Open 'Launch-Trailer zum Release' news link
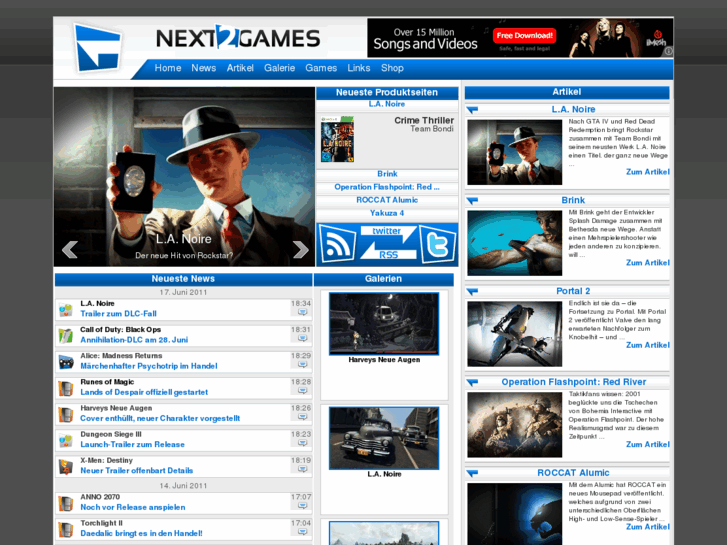This screenshot has width=727, height=545. coord(132,445)
